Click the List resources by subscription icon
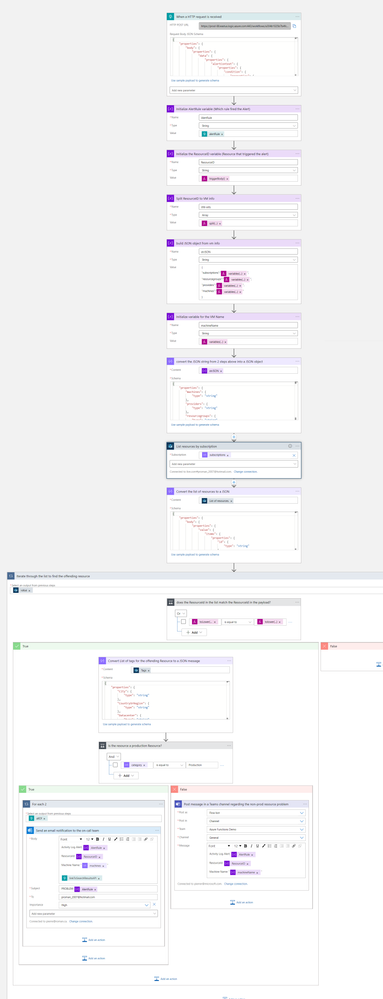 click(170, 447)
